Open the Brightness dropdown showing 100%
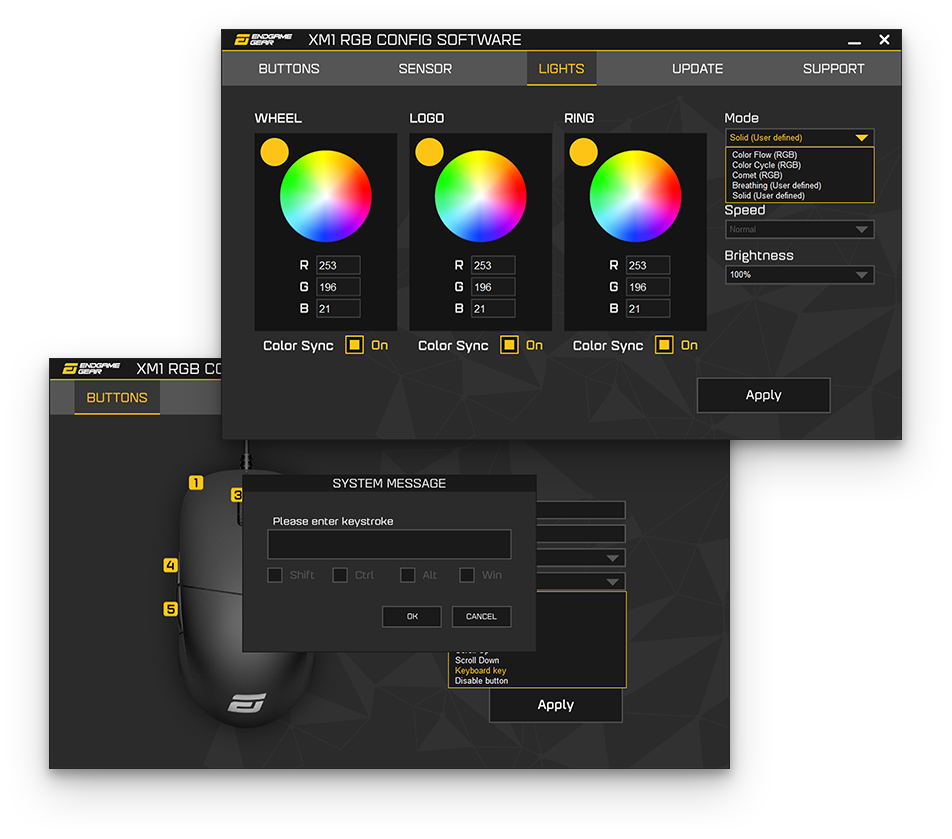 pyautogui.click(x=800, y=274)
